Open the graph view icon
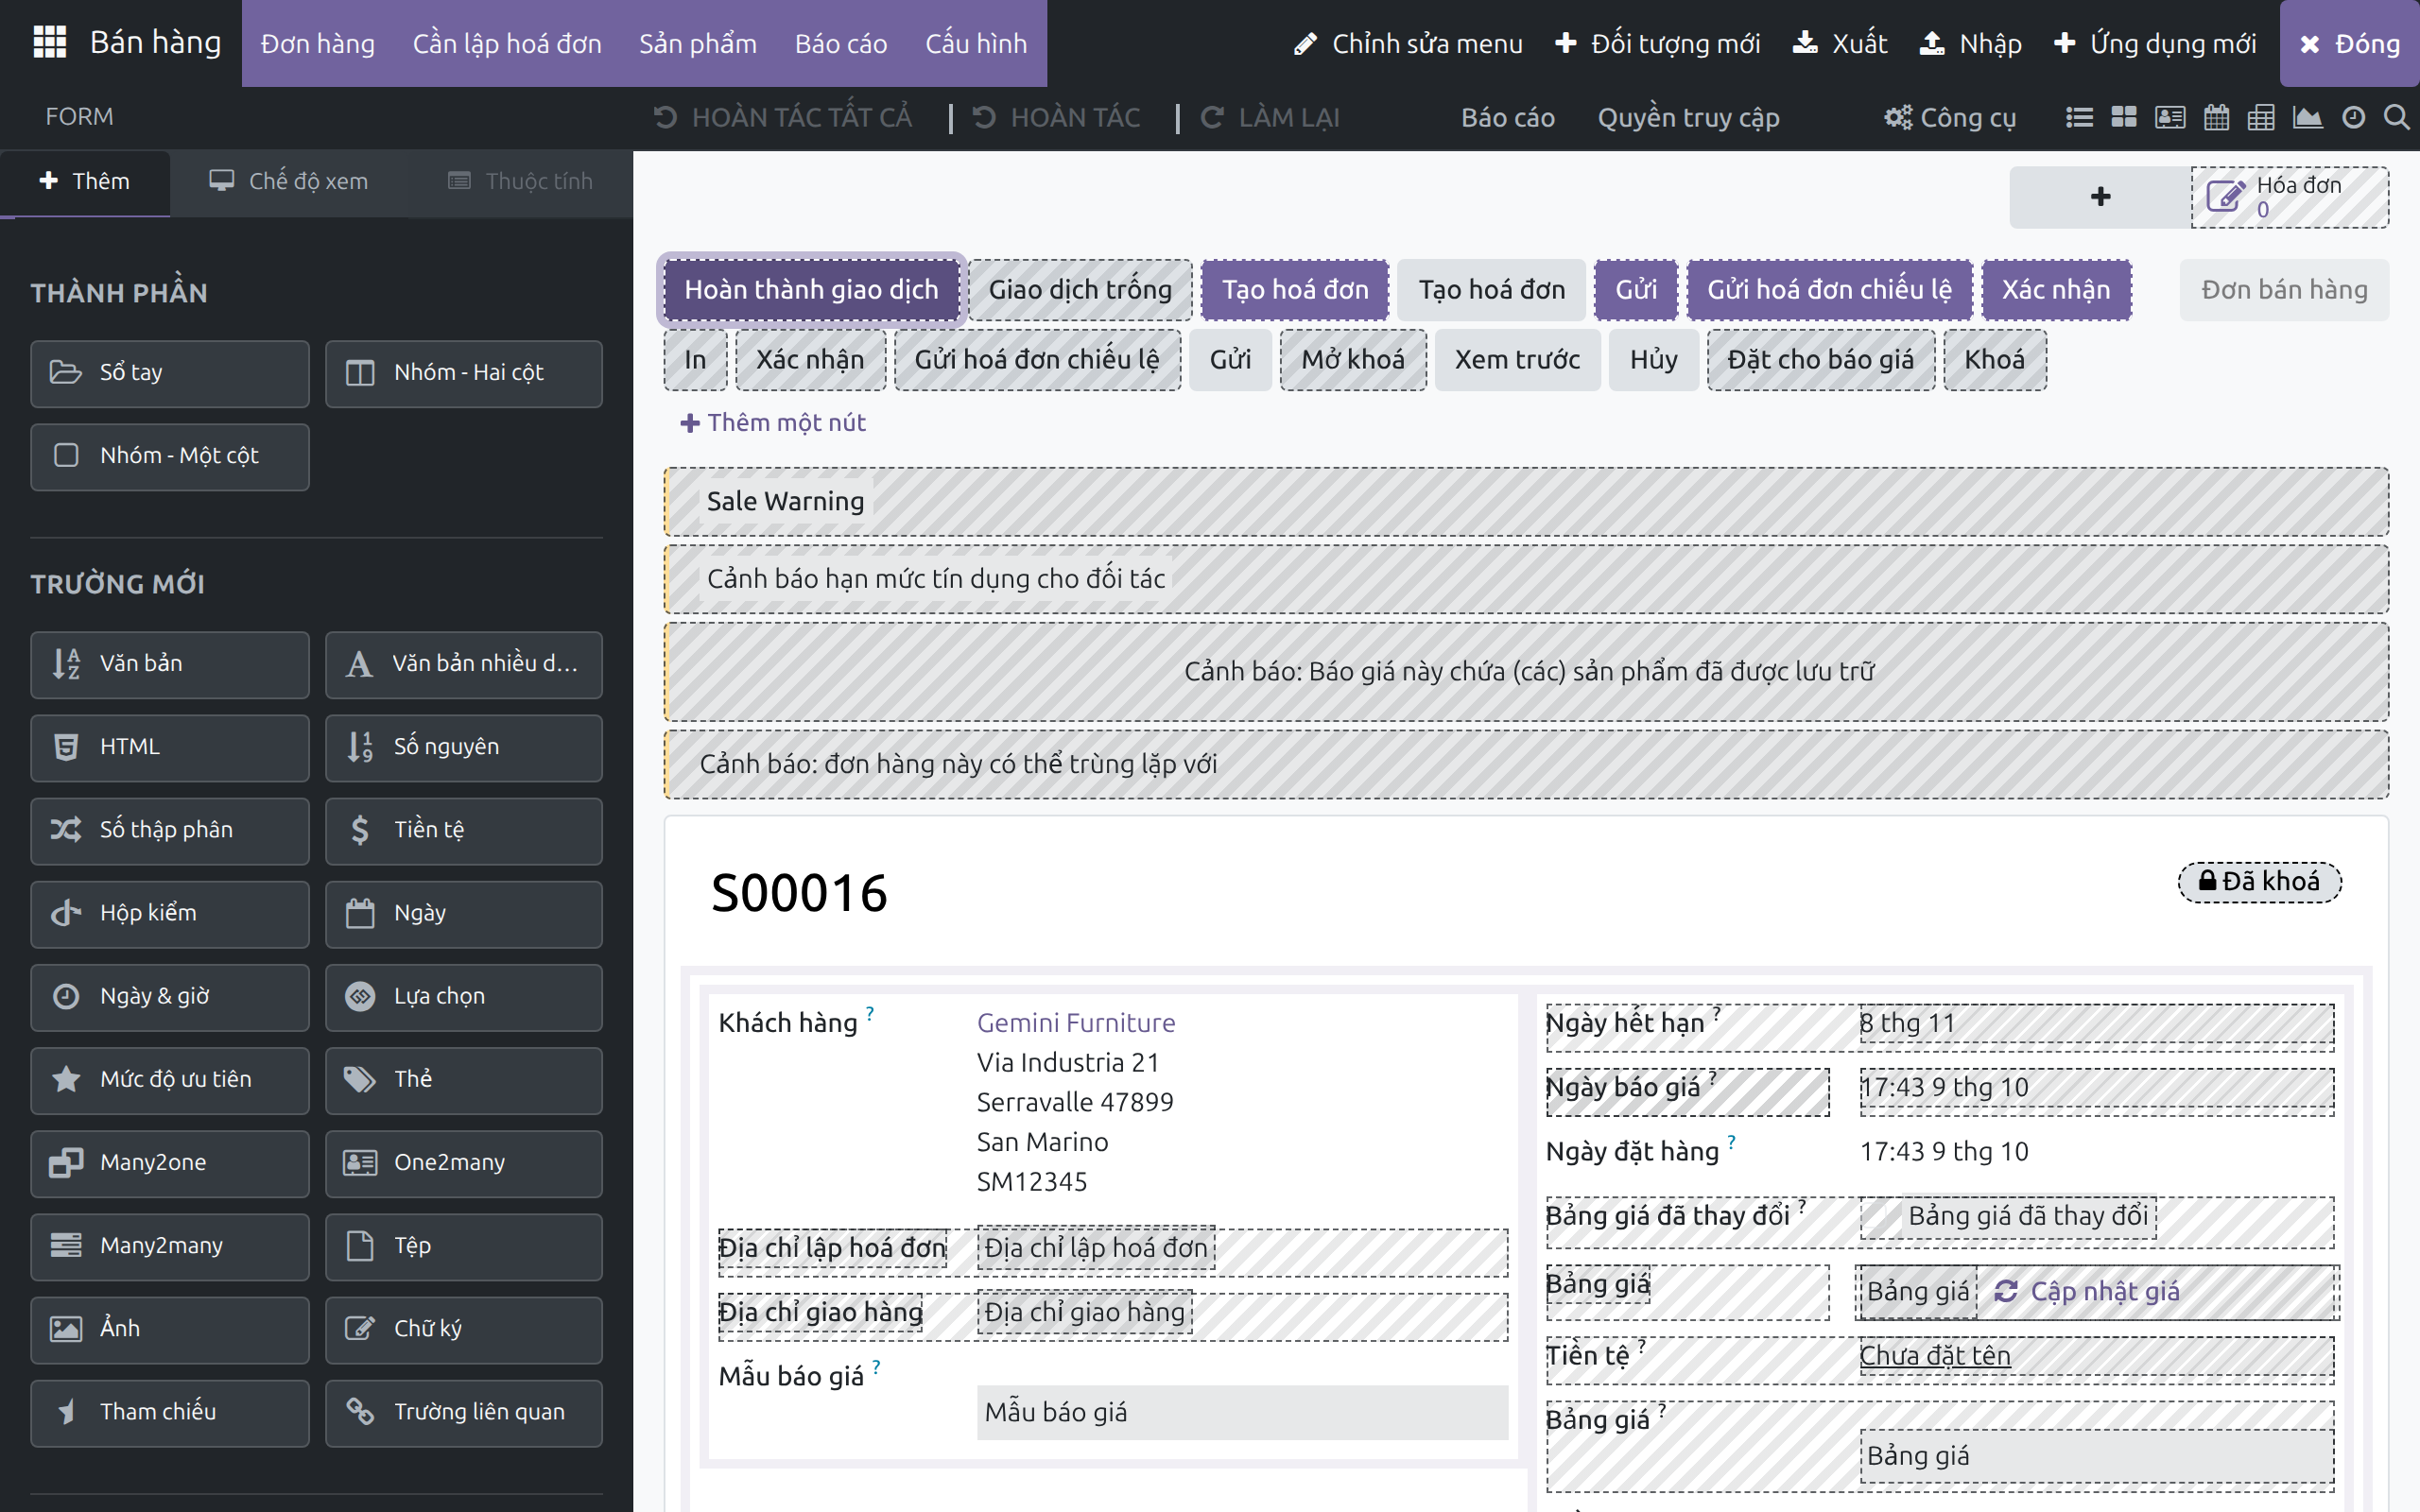Screen dimensions: 2420x1512 click(2307, 117)
